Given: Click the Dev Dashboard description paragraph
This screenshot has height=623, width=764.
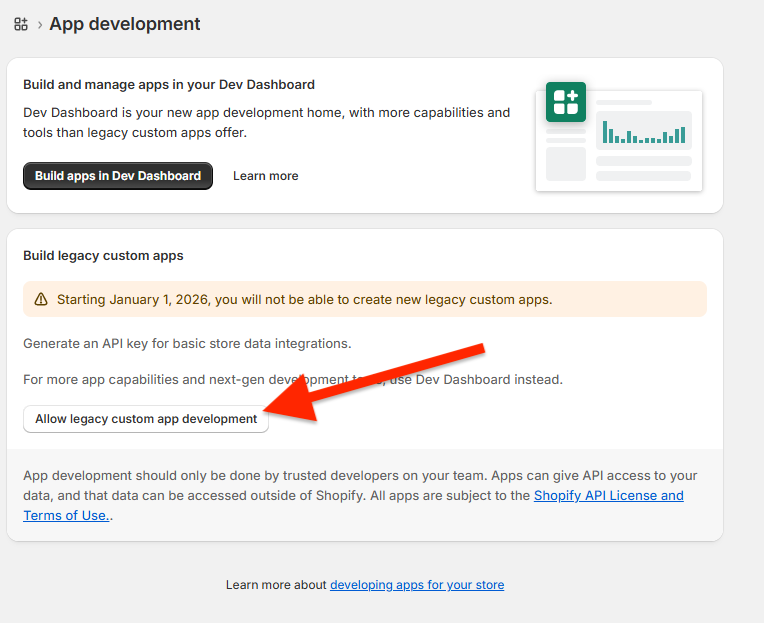Looking at the screenshot, I should [266, 122].
